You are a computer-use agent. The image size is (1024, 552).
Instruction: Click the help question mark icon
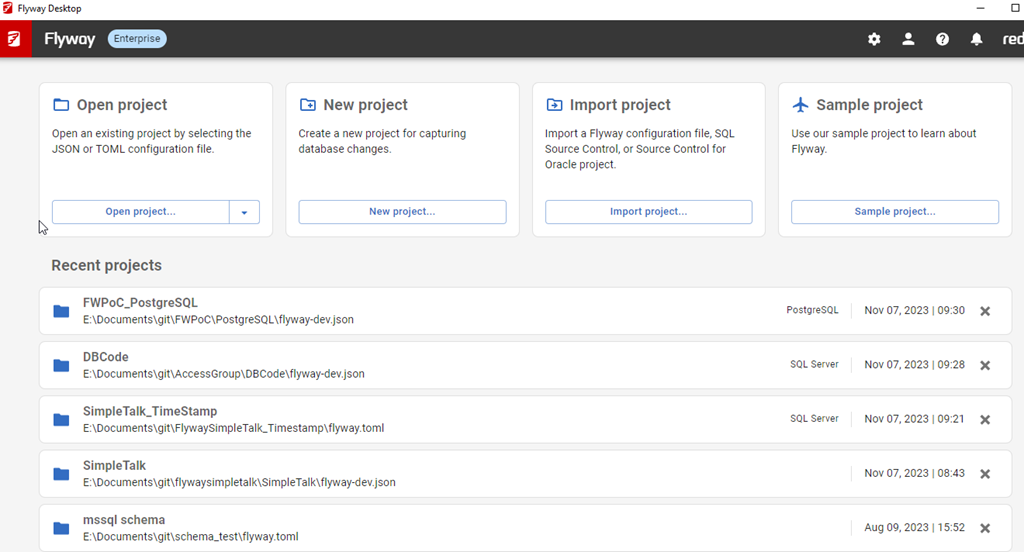point(942,39)
